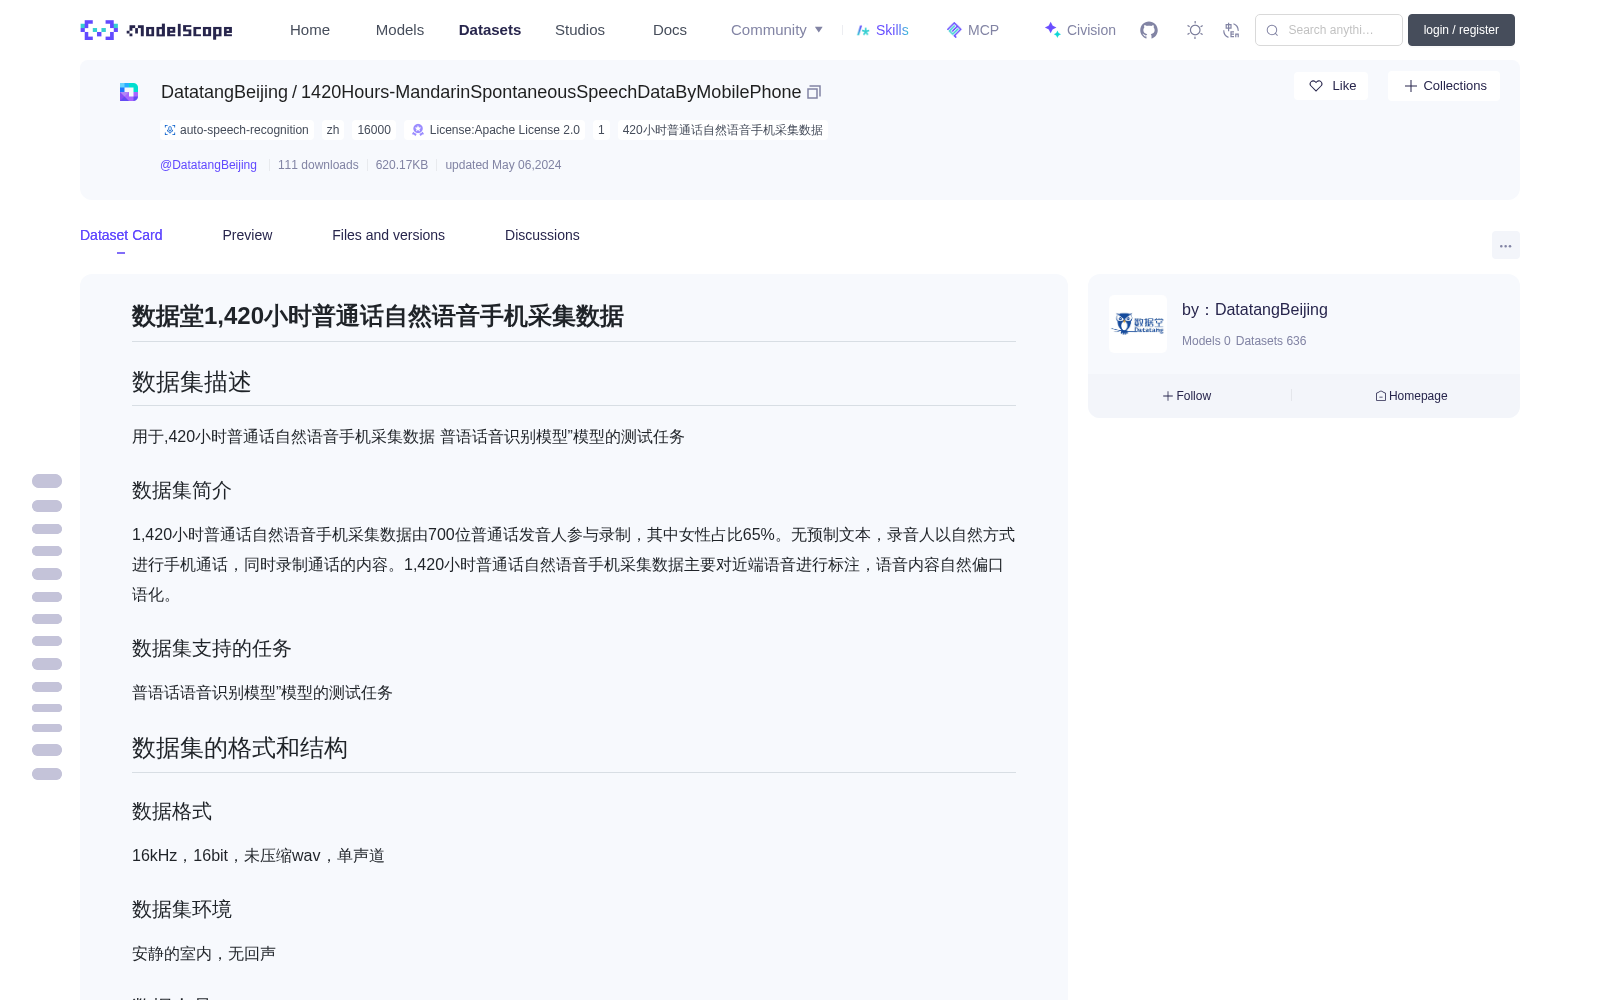Click the login / register button
Viewport: 1600px width, 1000px height.
[1461, 30]
